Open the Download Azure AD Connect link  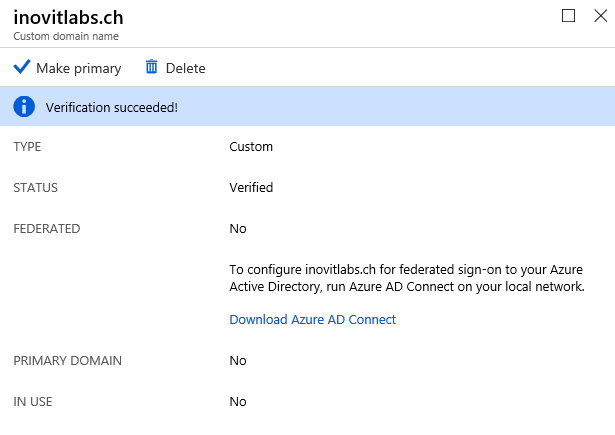tap(313, 319)
